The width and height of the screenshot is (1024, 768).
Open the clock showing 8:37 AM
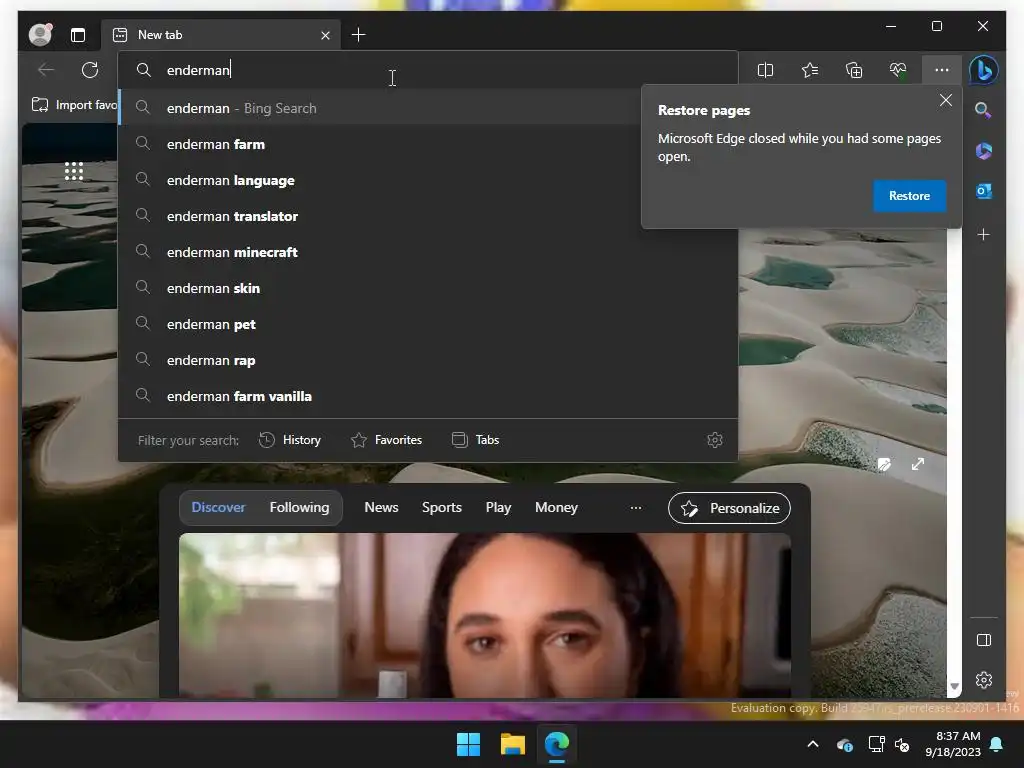[953, 744]
